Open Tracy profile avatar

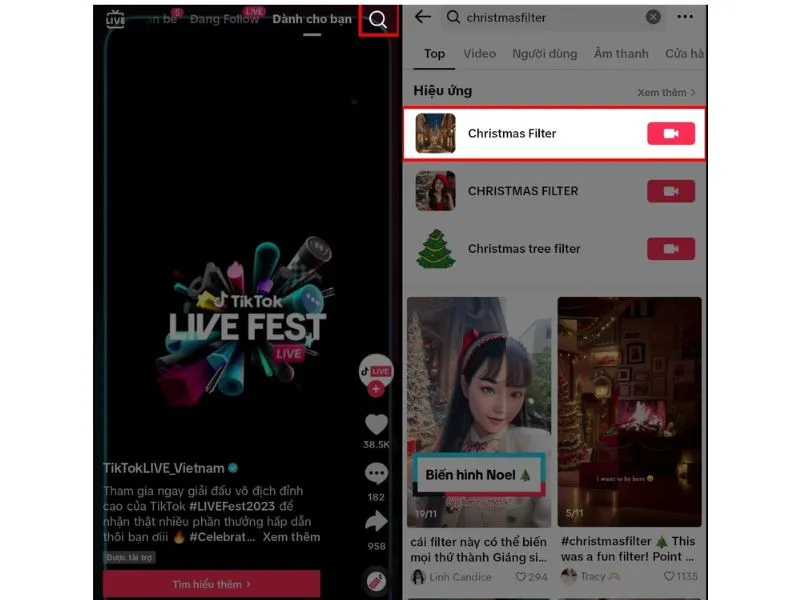[569, 576]
